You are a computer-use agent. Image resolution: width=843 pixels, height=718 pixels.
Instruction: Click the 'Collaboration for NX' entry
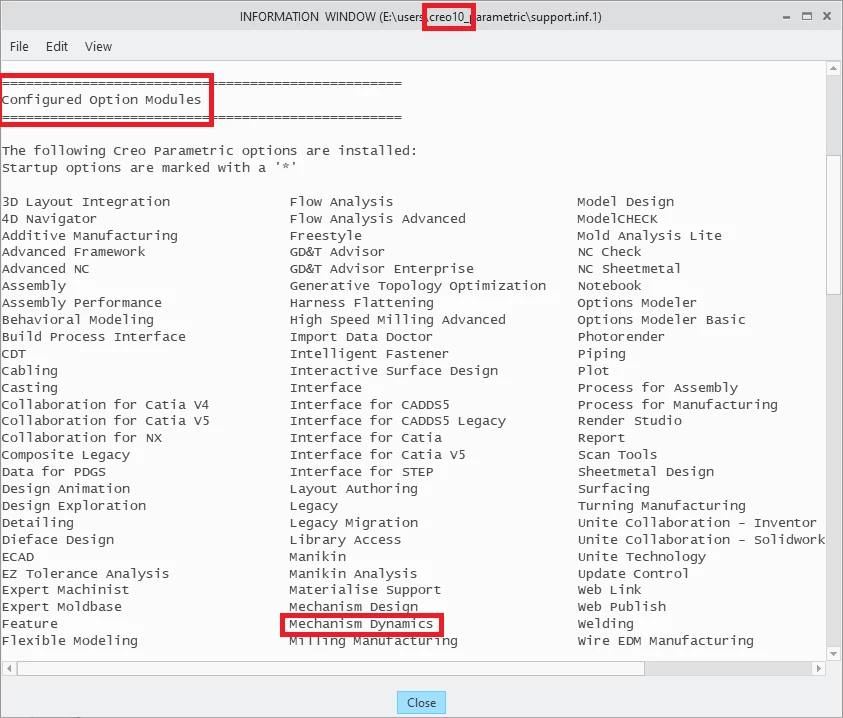click(x=82, y=438)
